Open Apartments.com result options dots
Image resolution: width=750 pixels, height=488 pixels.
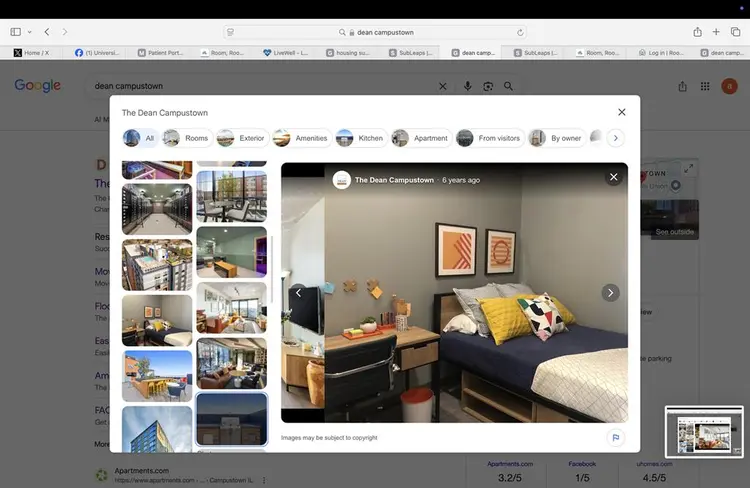(264, 480)
